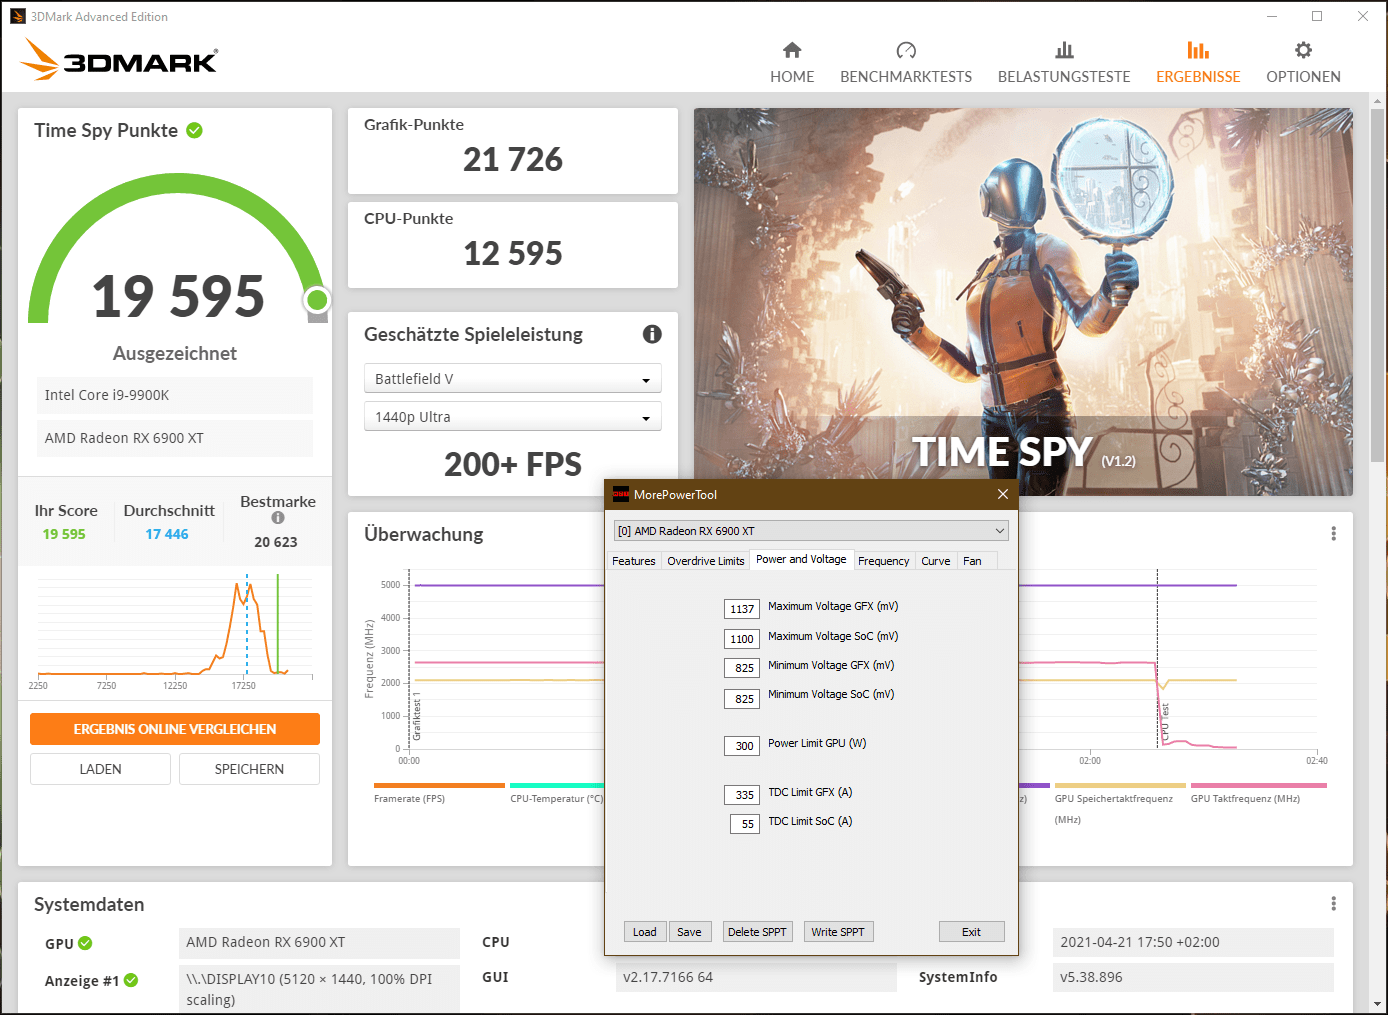
Task: Switch to Fan tab
Action: [x=972, y=561]
